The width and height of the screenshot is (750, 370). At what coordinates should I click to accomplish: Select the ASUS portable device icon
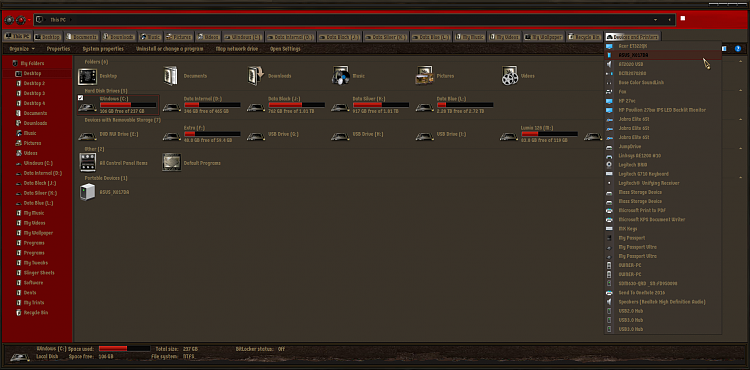click(x=88, y=192)
